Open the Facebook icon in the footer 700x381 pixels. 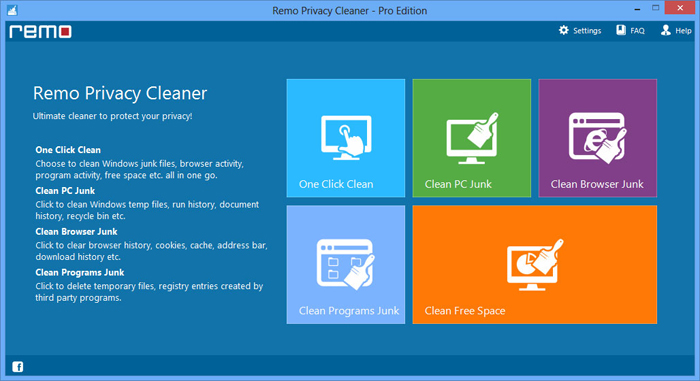point(17,367)
